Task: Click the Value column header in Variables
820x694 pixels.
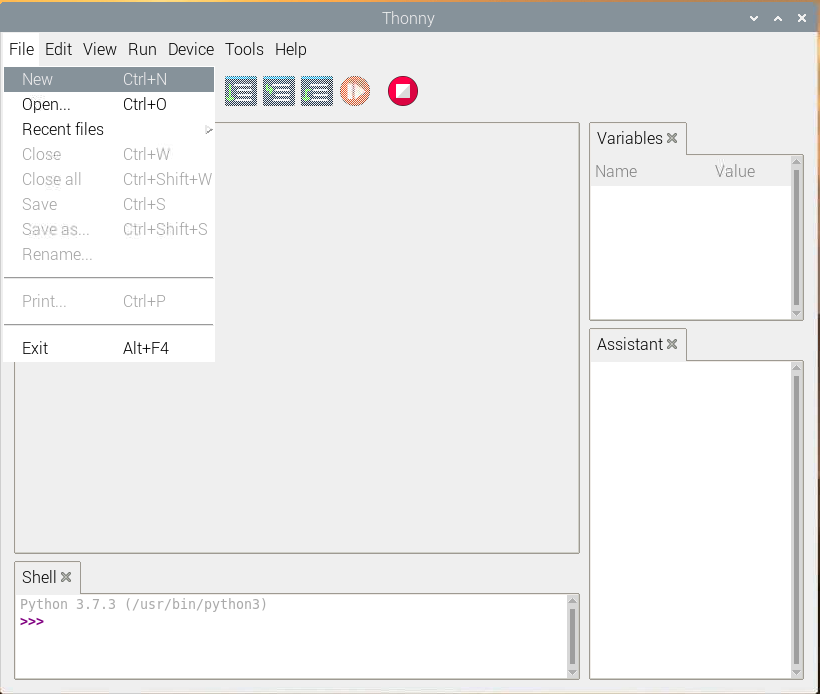Action: click(x=751, y=172)
